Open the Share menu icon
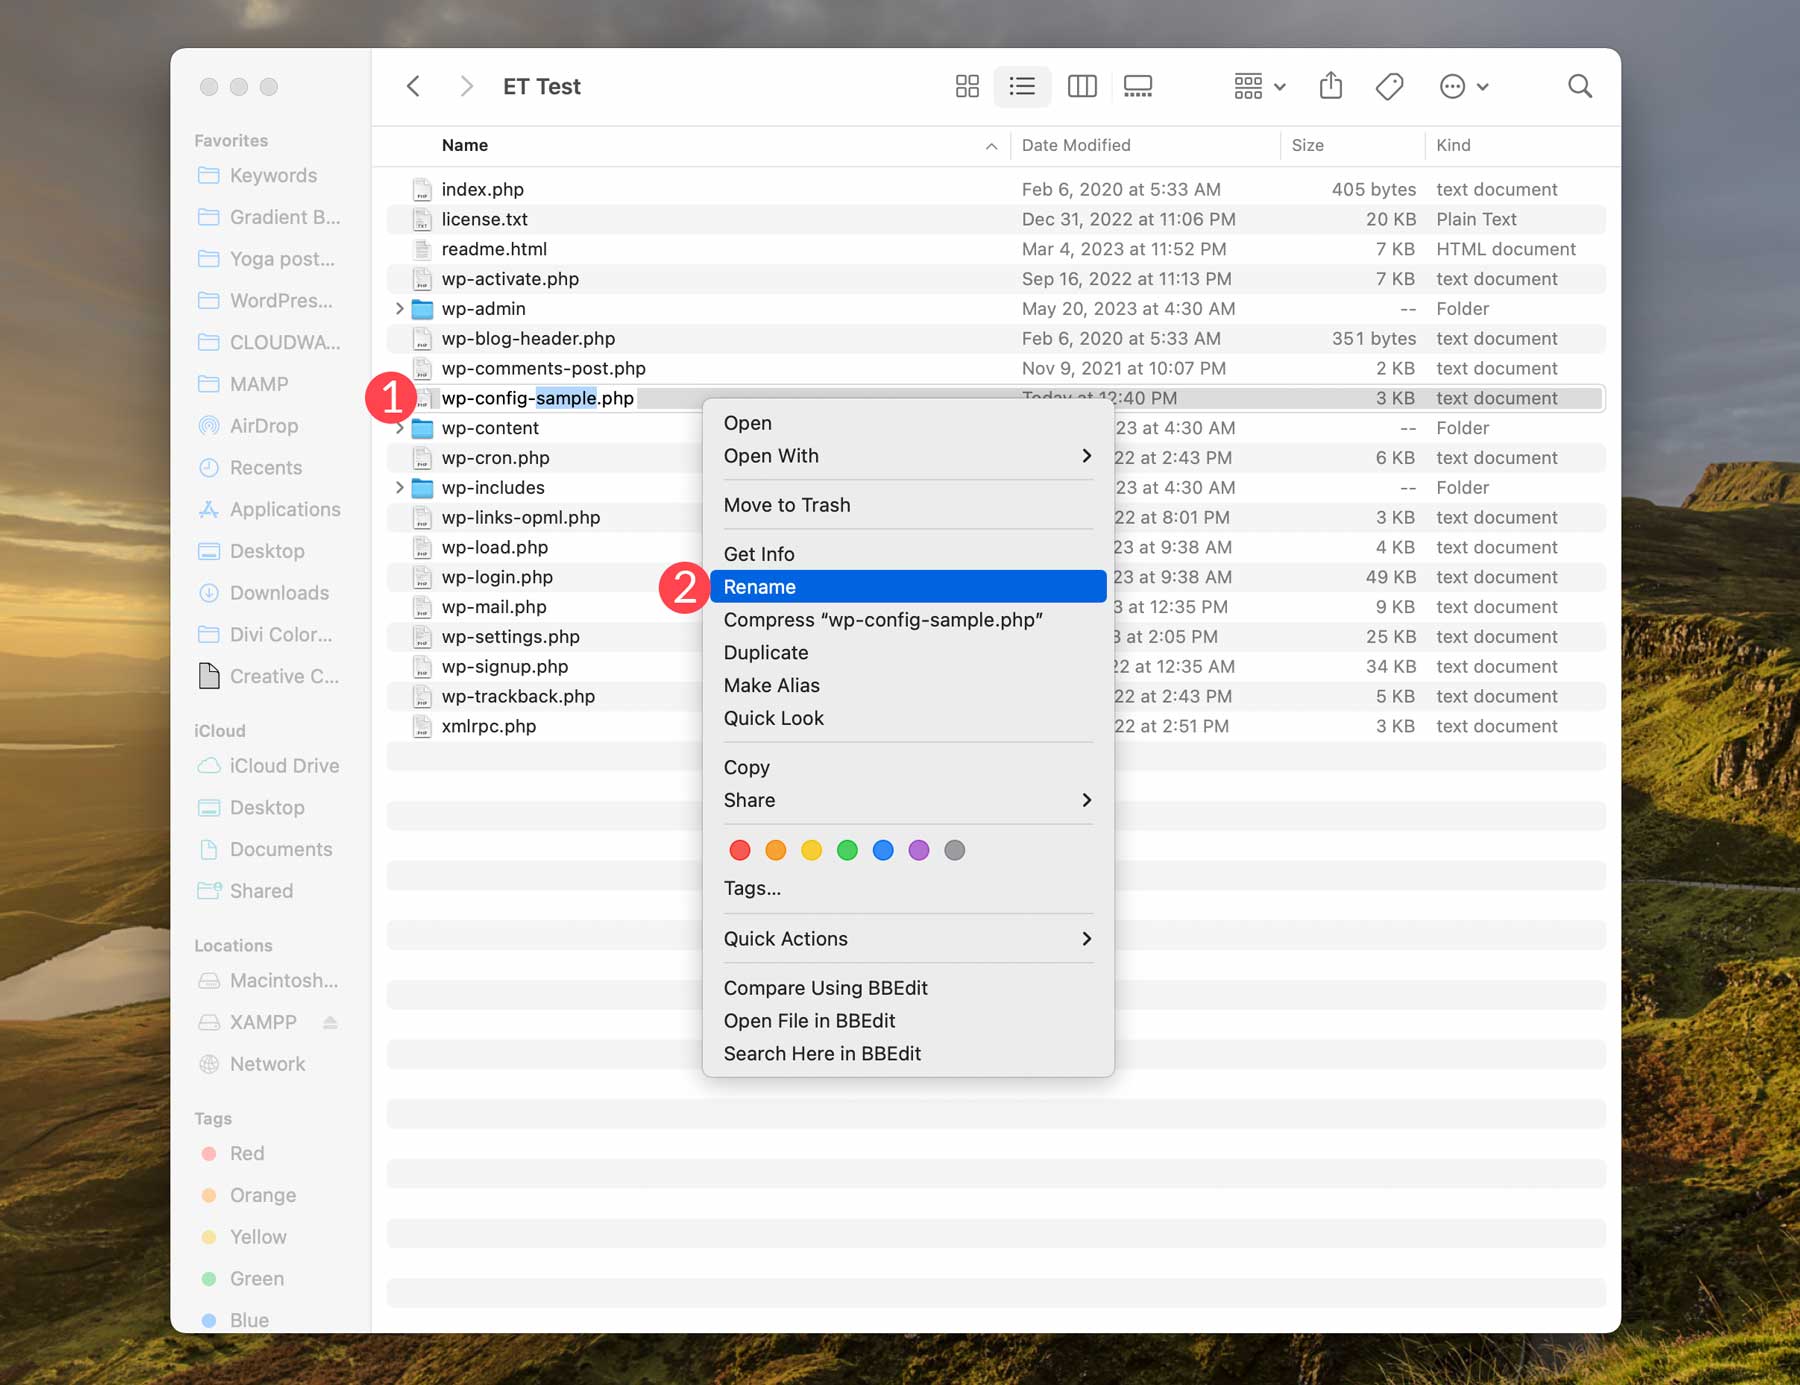This screenshot has height=1385, width=1800. [1330, 86]
